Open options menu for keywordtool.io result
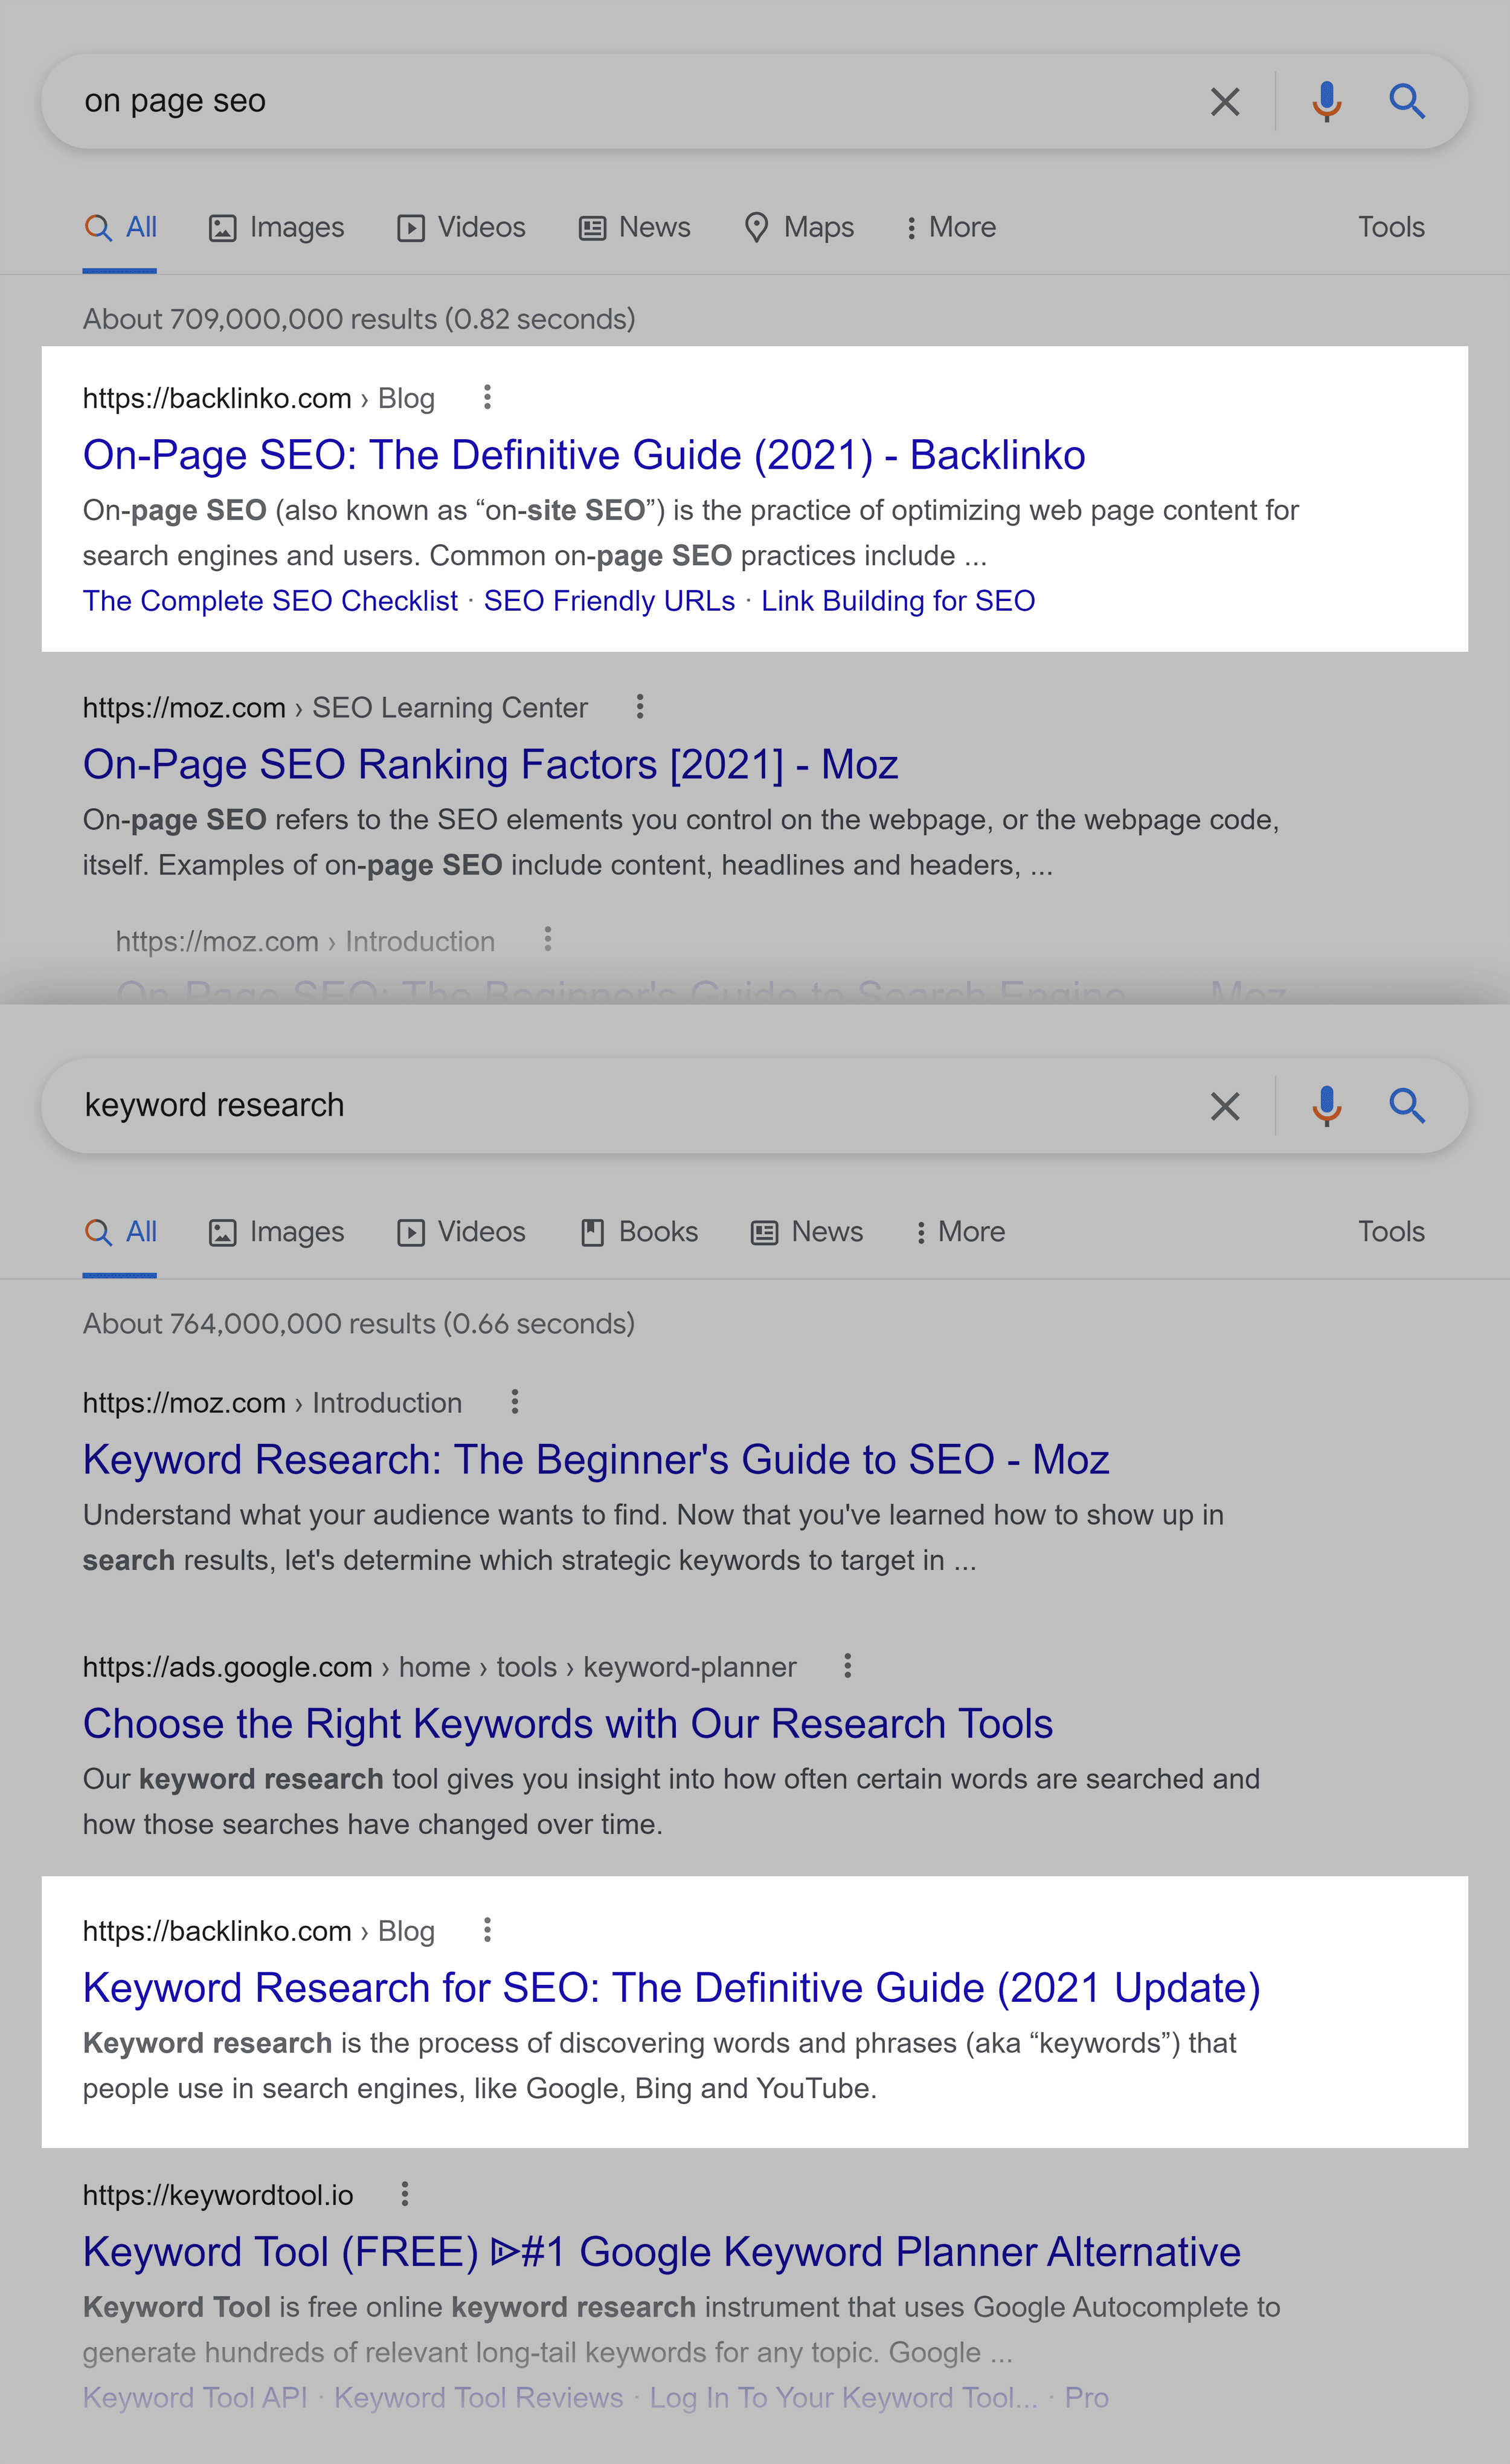 pos(404,2193)
